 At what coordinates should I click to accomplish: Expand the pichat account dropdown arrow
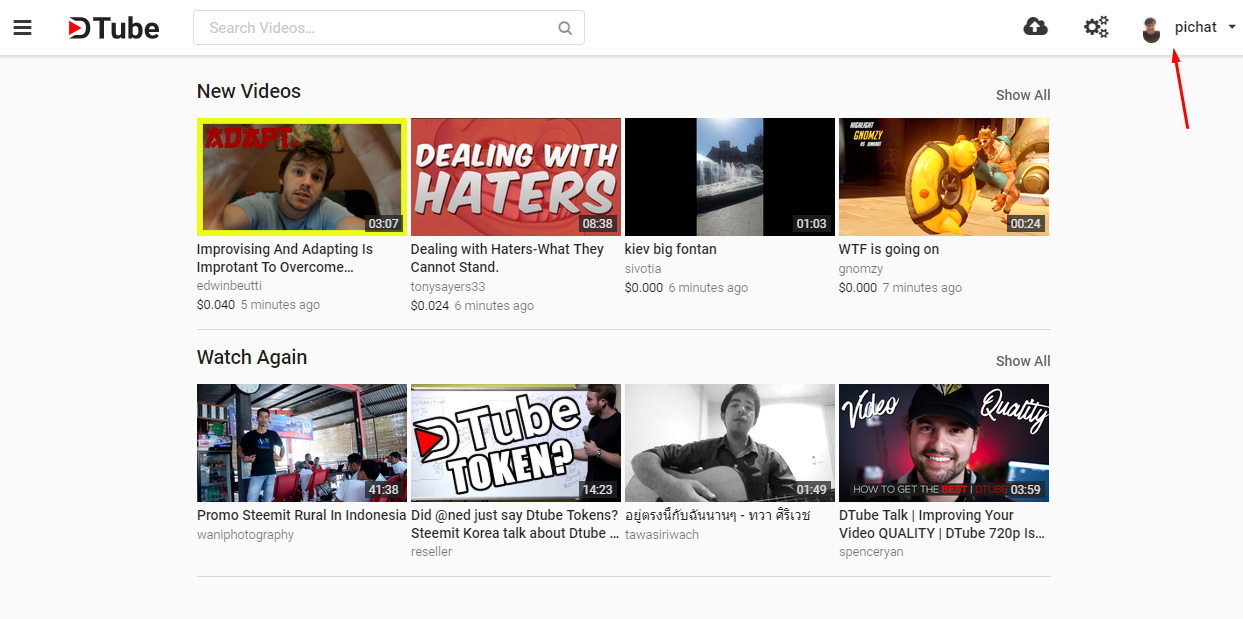coord(1232,27)
